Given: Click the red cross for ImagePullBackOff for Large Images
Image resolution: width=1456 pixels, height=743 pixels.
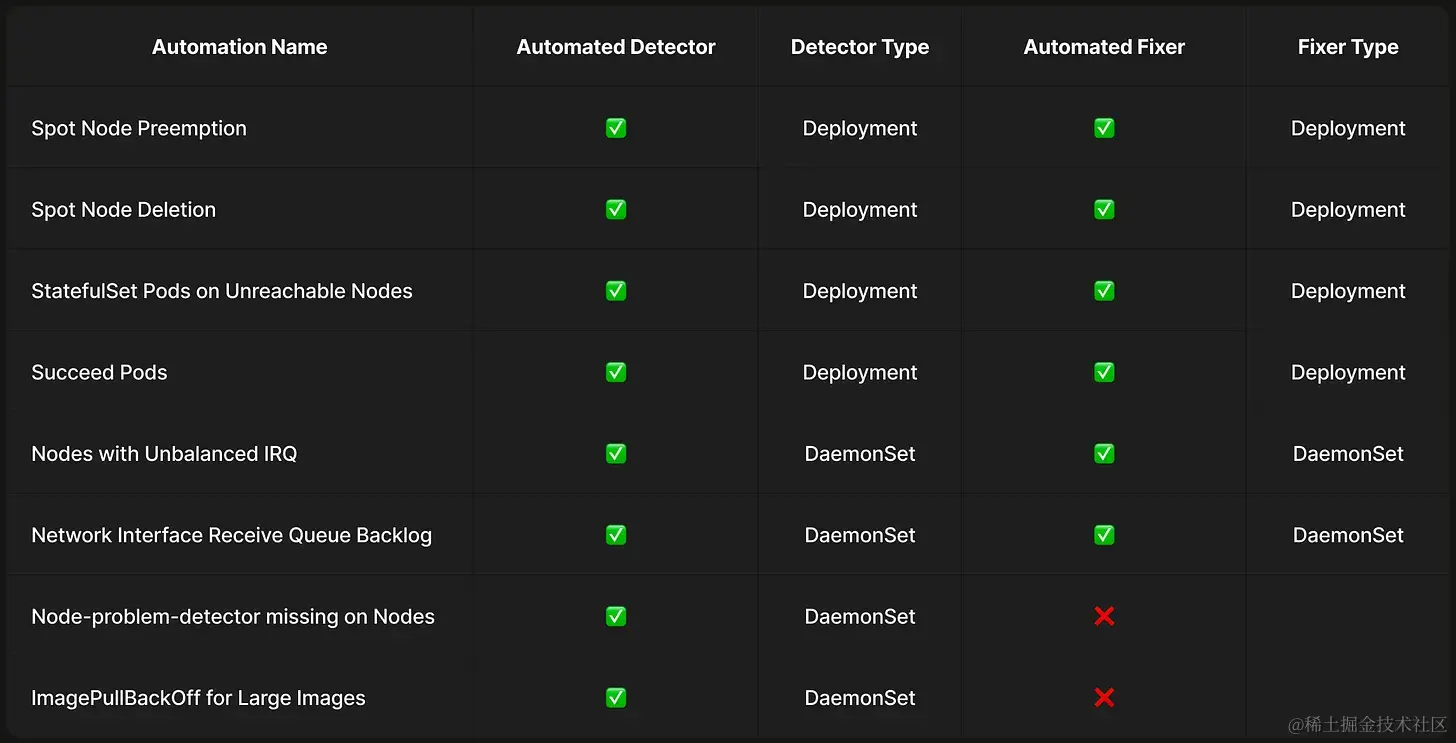Looking at the screenshot, I should click(1104, 698).
